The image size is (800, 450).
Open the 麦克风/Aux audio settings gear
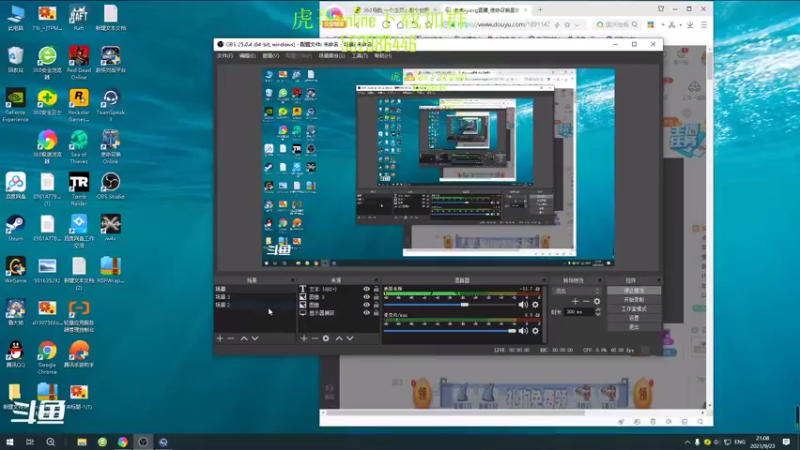(535, 331)
